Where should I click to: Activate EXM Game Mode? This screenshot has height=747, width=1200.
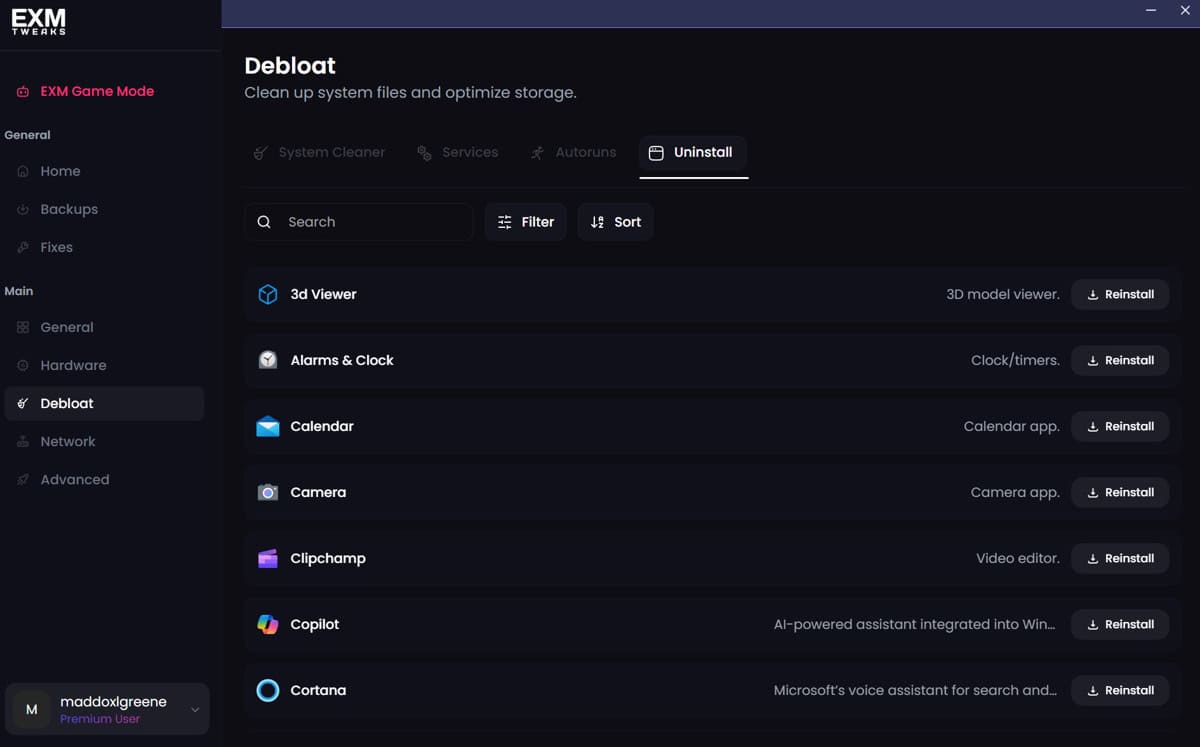click(x=96, y=91)
